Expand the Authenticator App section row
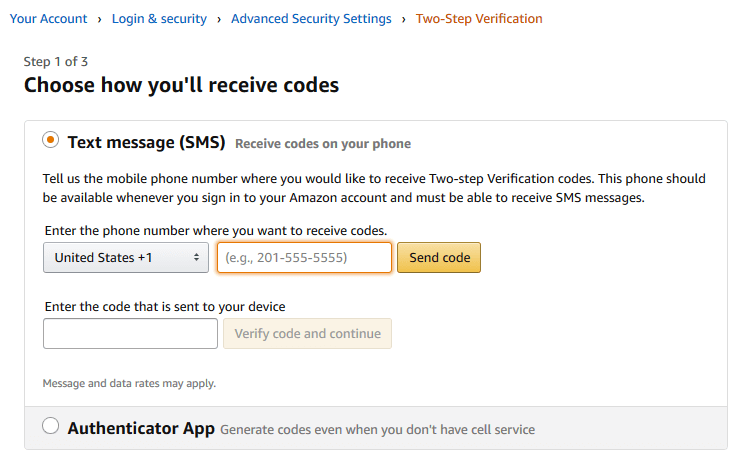 point(376,428)
